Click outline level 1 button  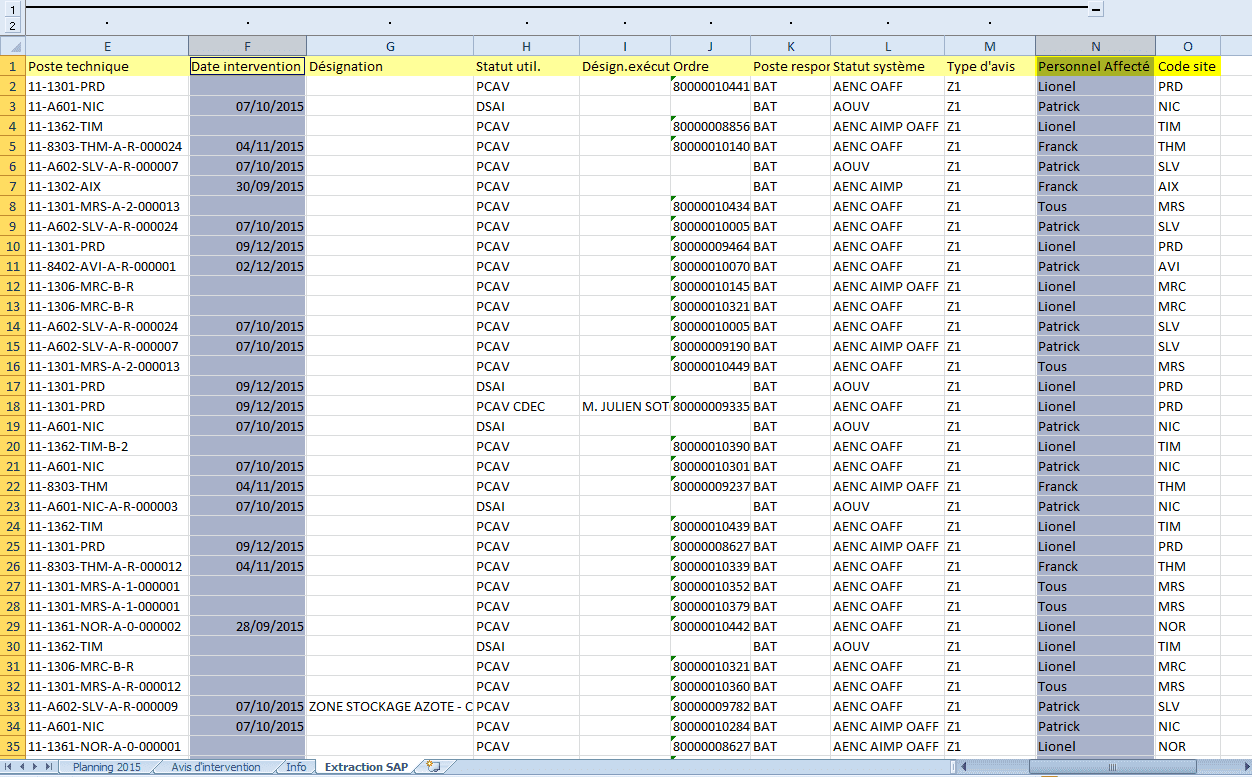12,7
